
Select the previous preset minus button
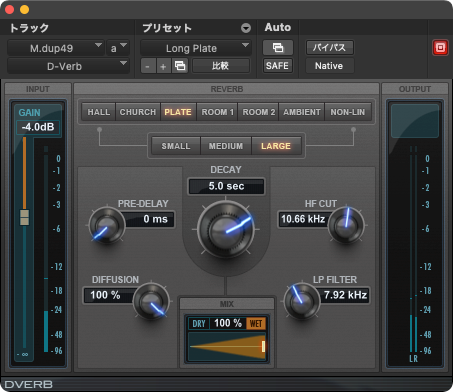(x=148, y=66)
